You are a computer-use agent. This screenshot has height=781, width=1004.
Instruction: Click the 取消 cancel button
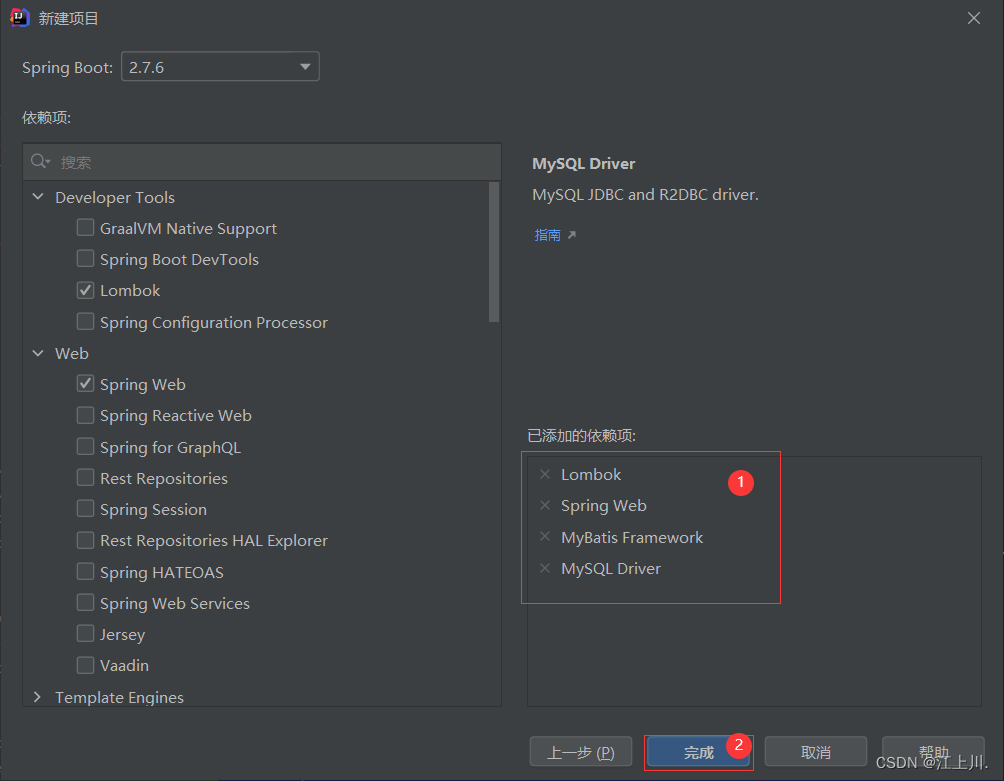click(x=816, y=752)
